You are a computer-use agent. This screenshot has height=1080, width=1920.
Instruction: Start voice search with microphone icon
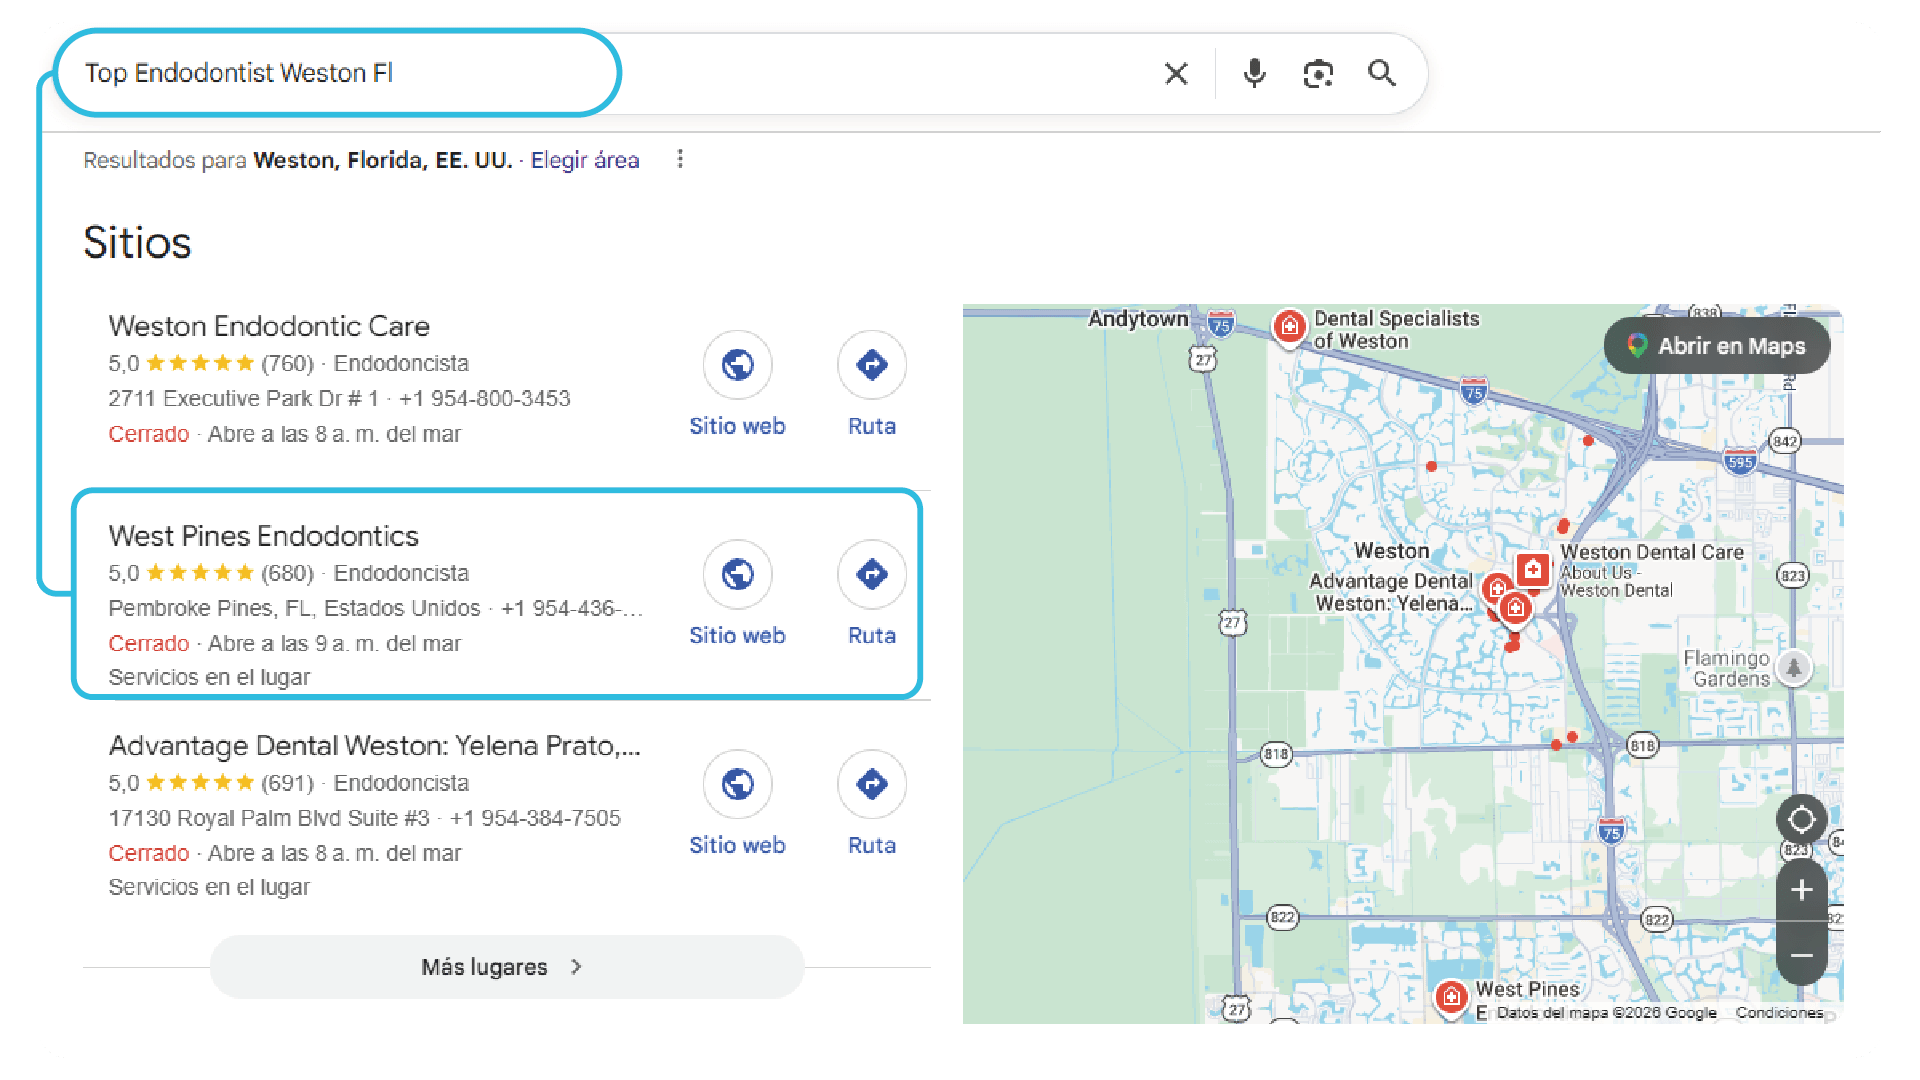tap(1254, 73)
